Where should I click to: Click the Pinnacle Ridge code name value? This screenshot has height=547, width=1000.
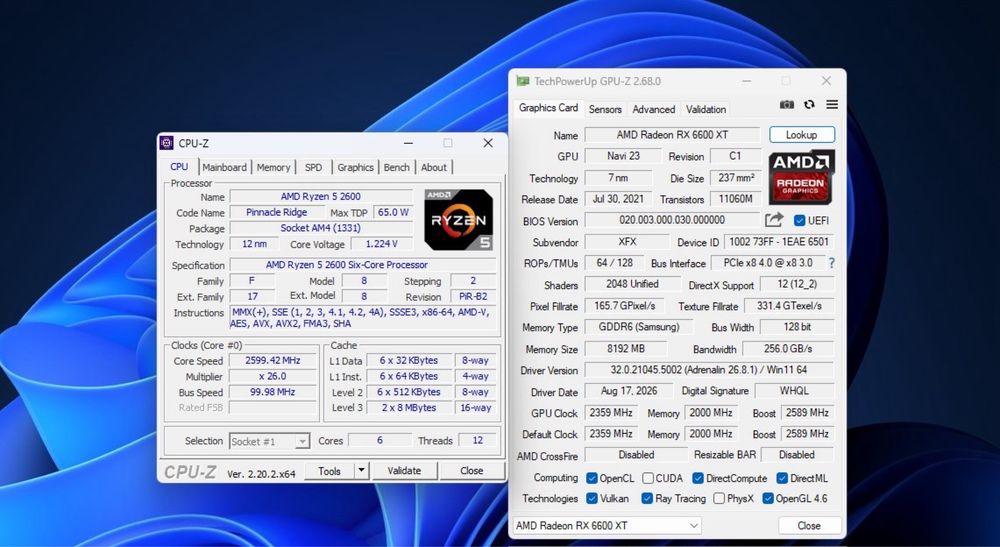[277, 212]
